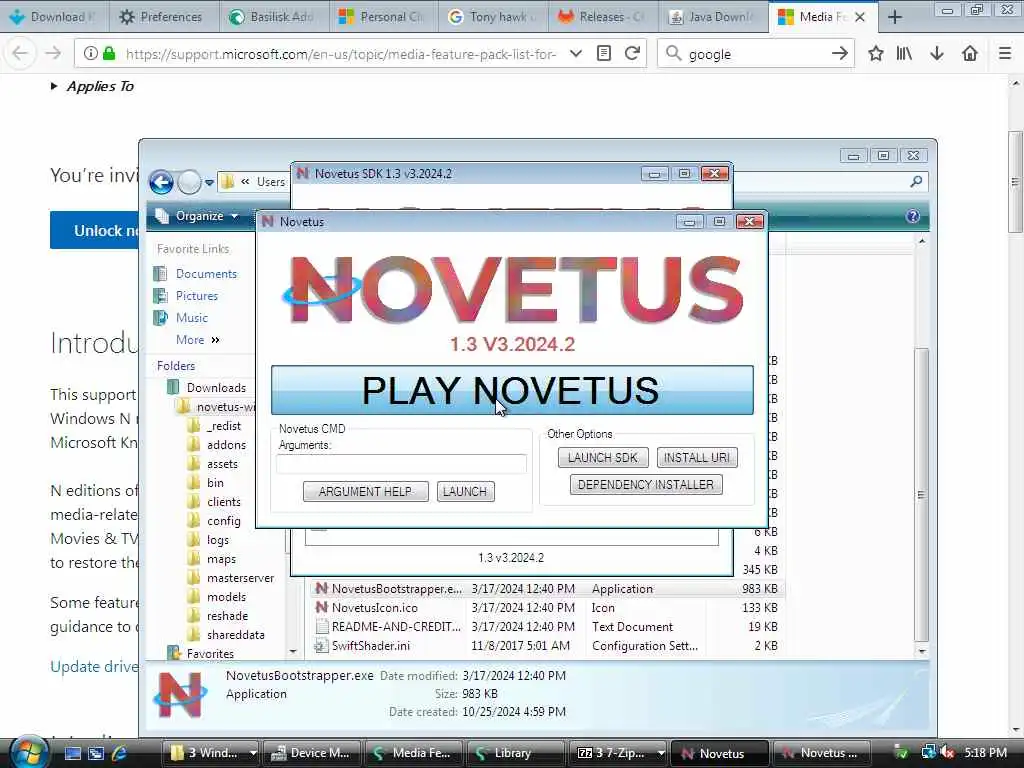Expand More favorite links
This screenshot has width=1024, height=768.
click(x=197, y=340)
